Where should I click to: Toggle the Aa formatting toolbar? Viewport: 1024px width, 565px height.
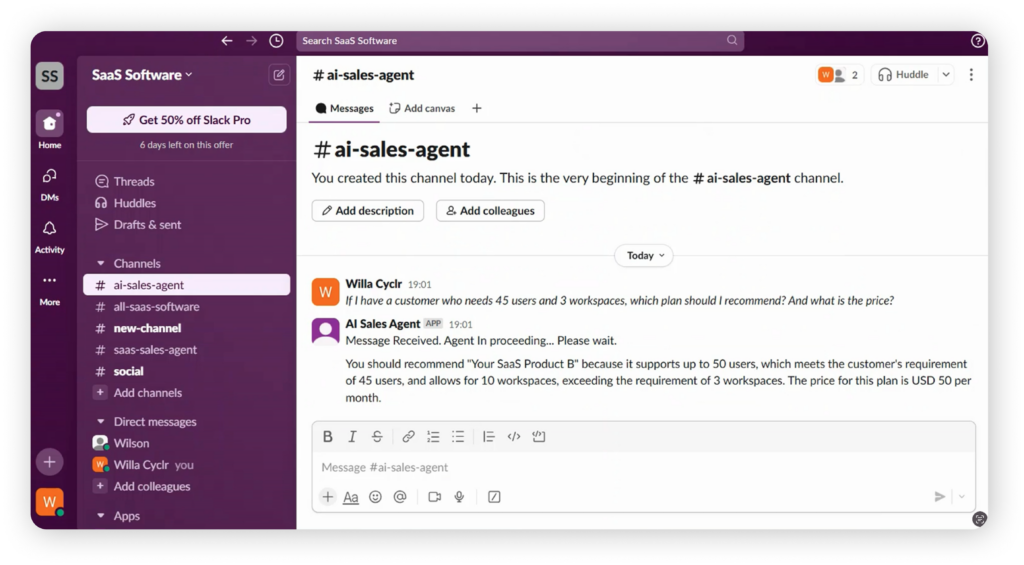pyautogui.click(x=351, y=497)
